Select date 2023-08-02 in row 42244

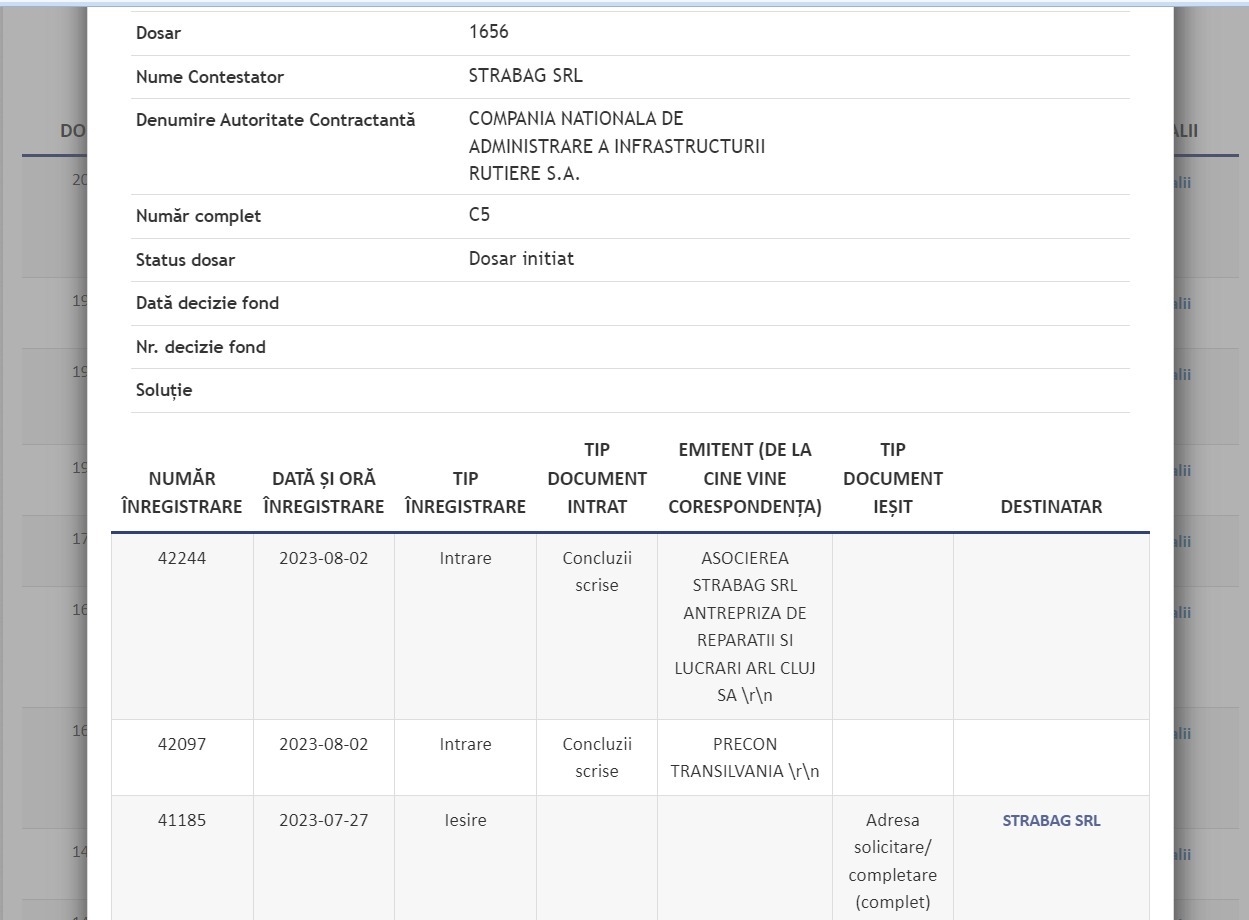point(323,558)
